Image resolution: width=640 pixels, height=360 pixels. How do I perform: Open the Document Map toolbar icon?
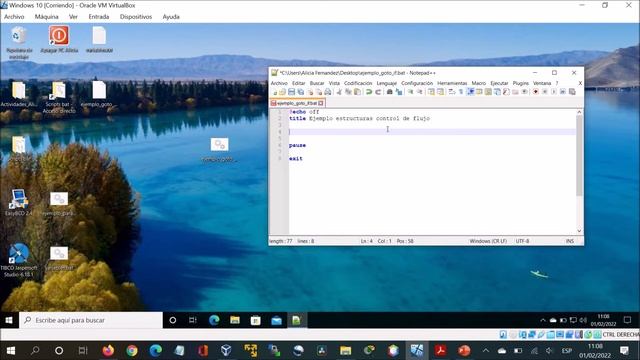(488, 92)
